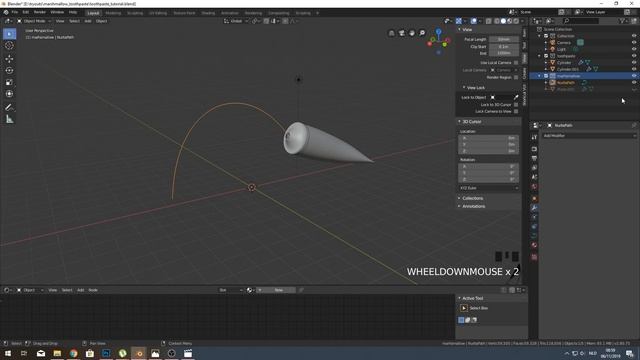
Task: Open the Render menu
Action: point(40,12)
